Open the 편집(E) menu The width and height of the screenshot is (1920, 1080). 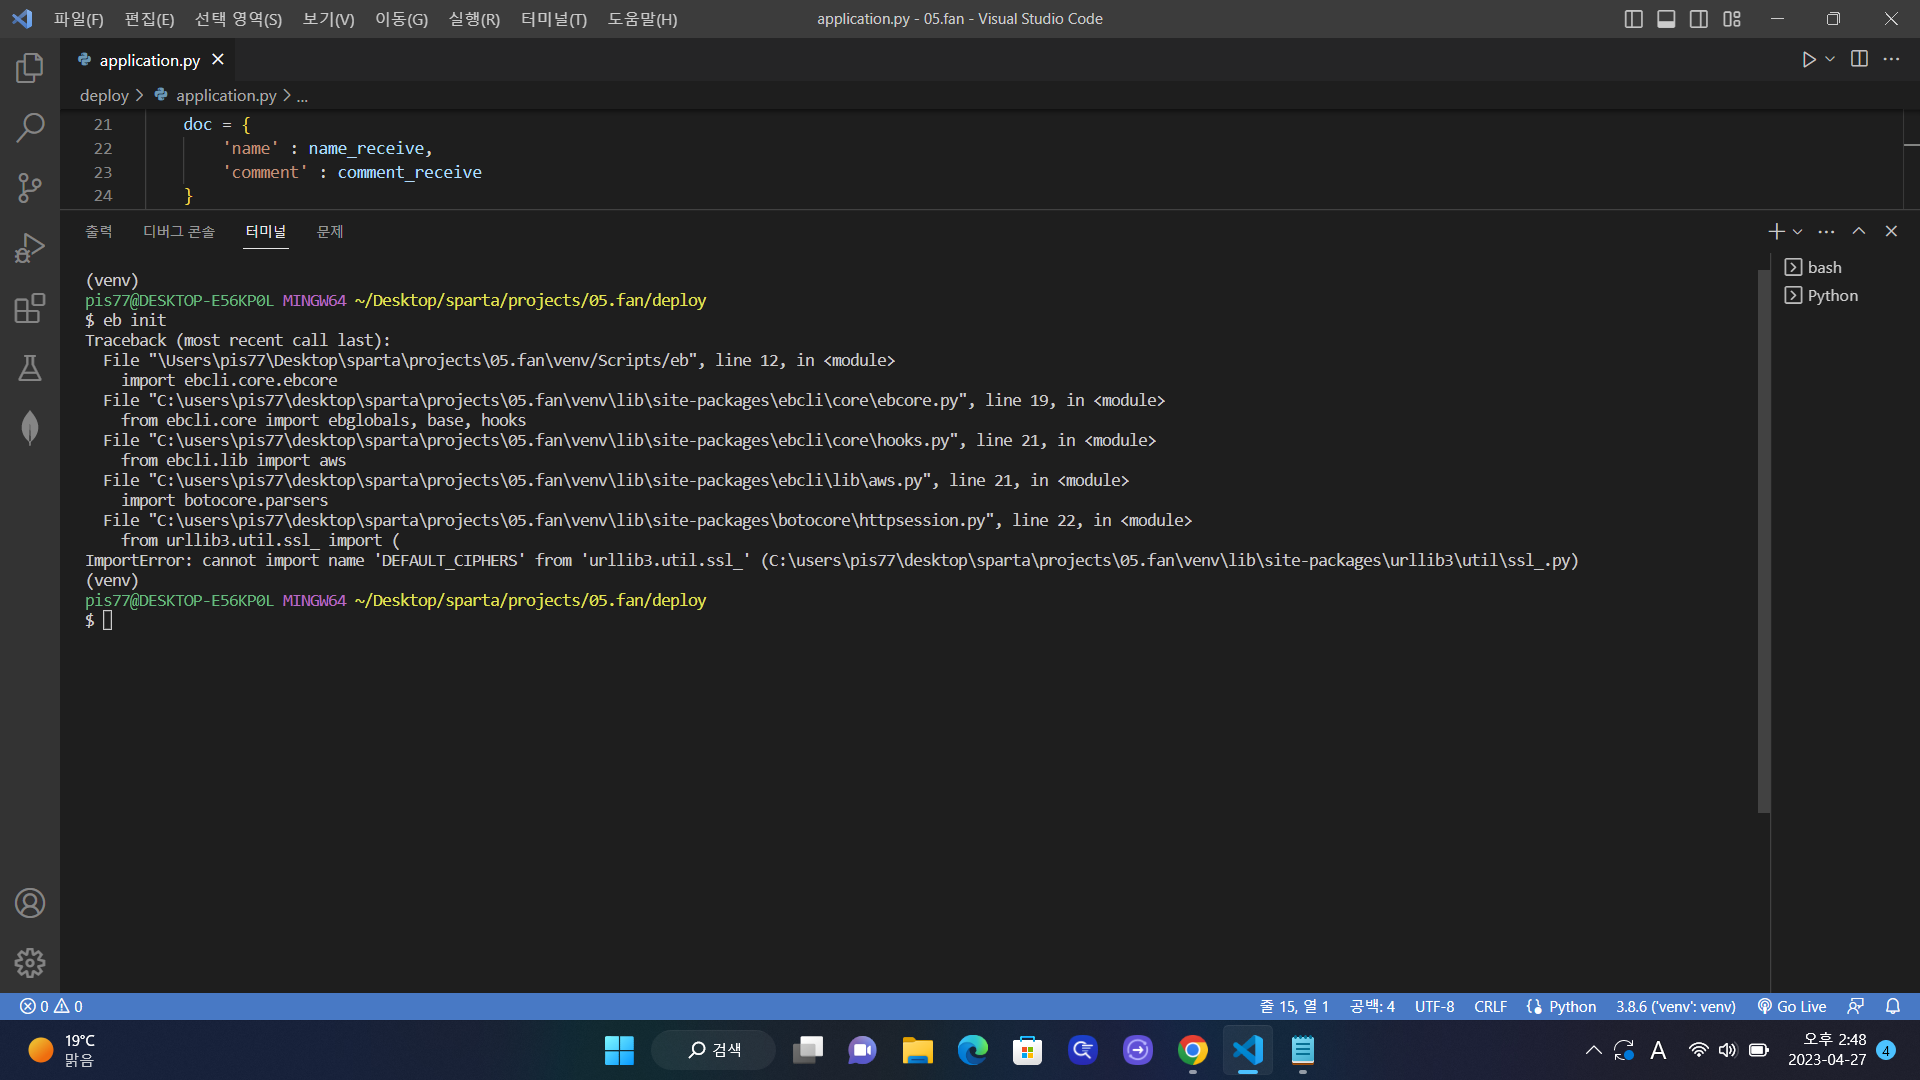(x=149, y=19)
